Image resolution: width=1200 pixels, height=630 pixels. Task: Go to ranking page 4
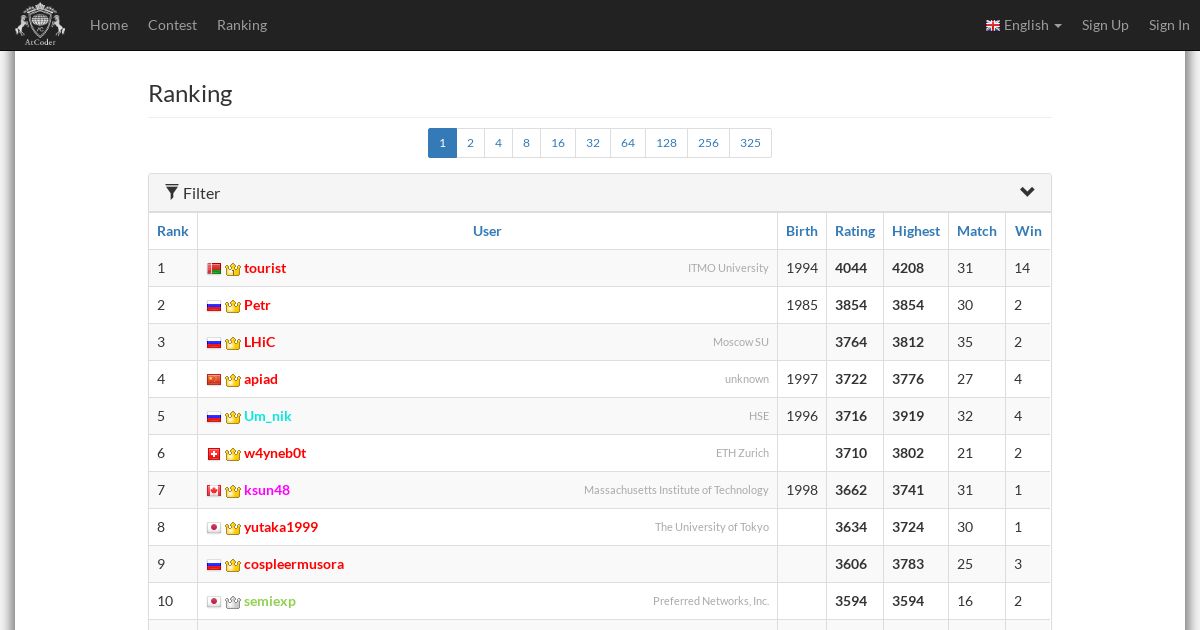click(x=498, y=143)
